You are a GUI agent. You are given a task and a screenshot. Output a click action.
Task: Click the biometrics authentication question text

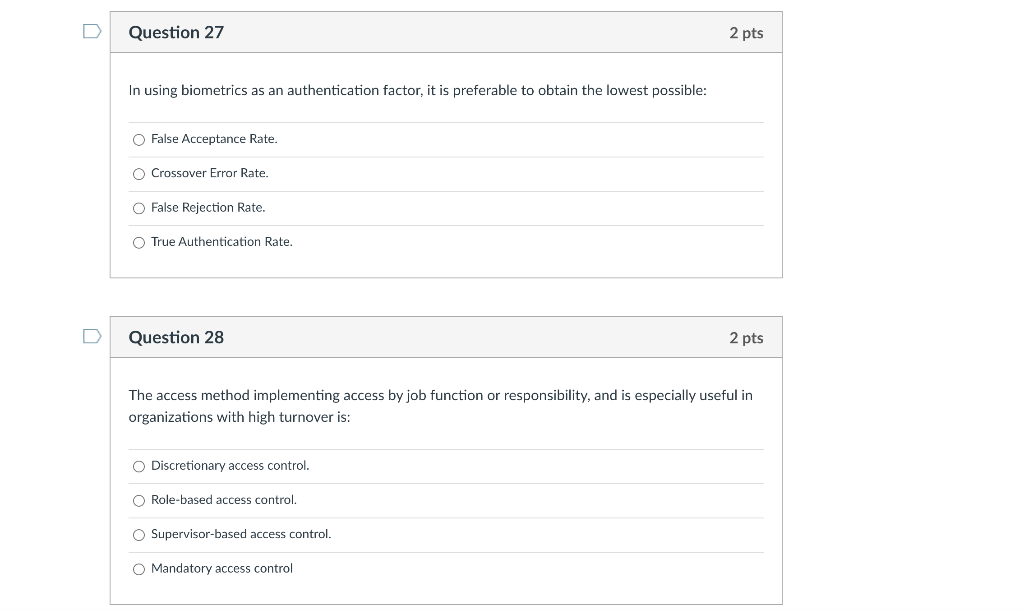point(417,90)
